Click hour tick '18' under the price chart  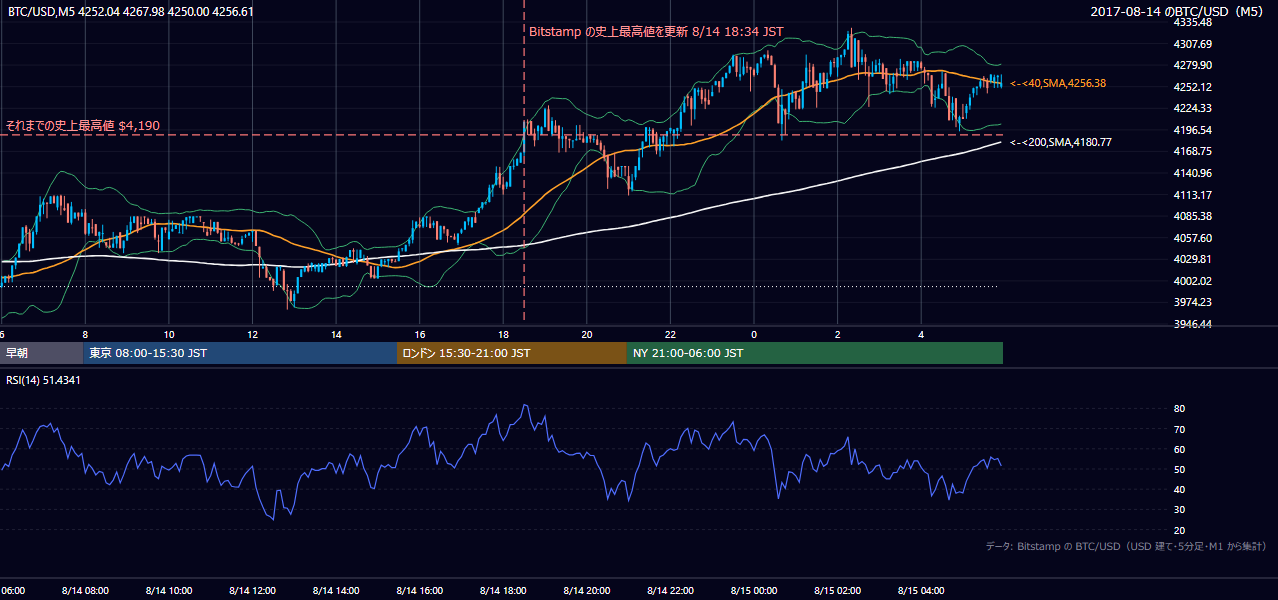coord(503,335)
